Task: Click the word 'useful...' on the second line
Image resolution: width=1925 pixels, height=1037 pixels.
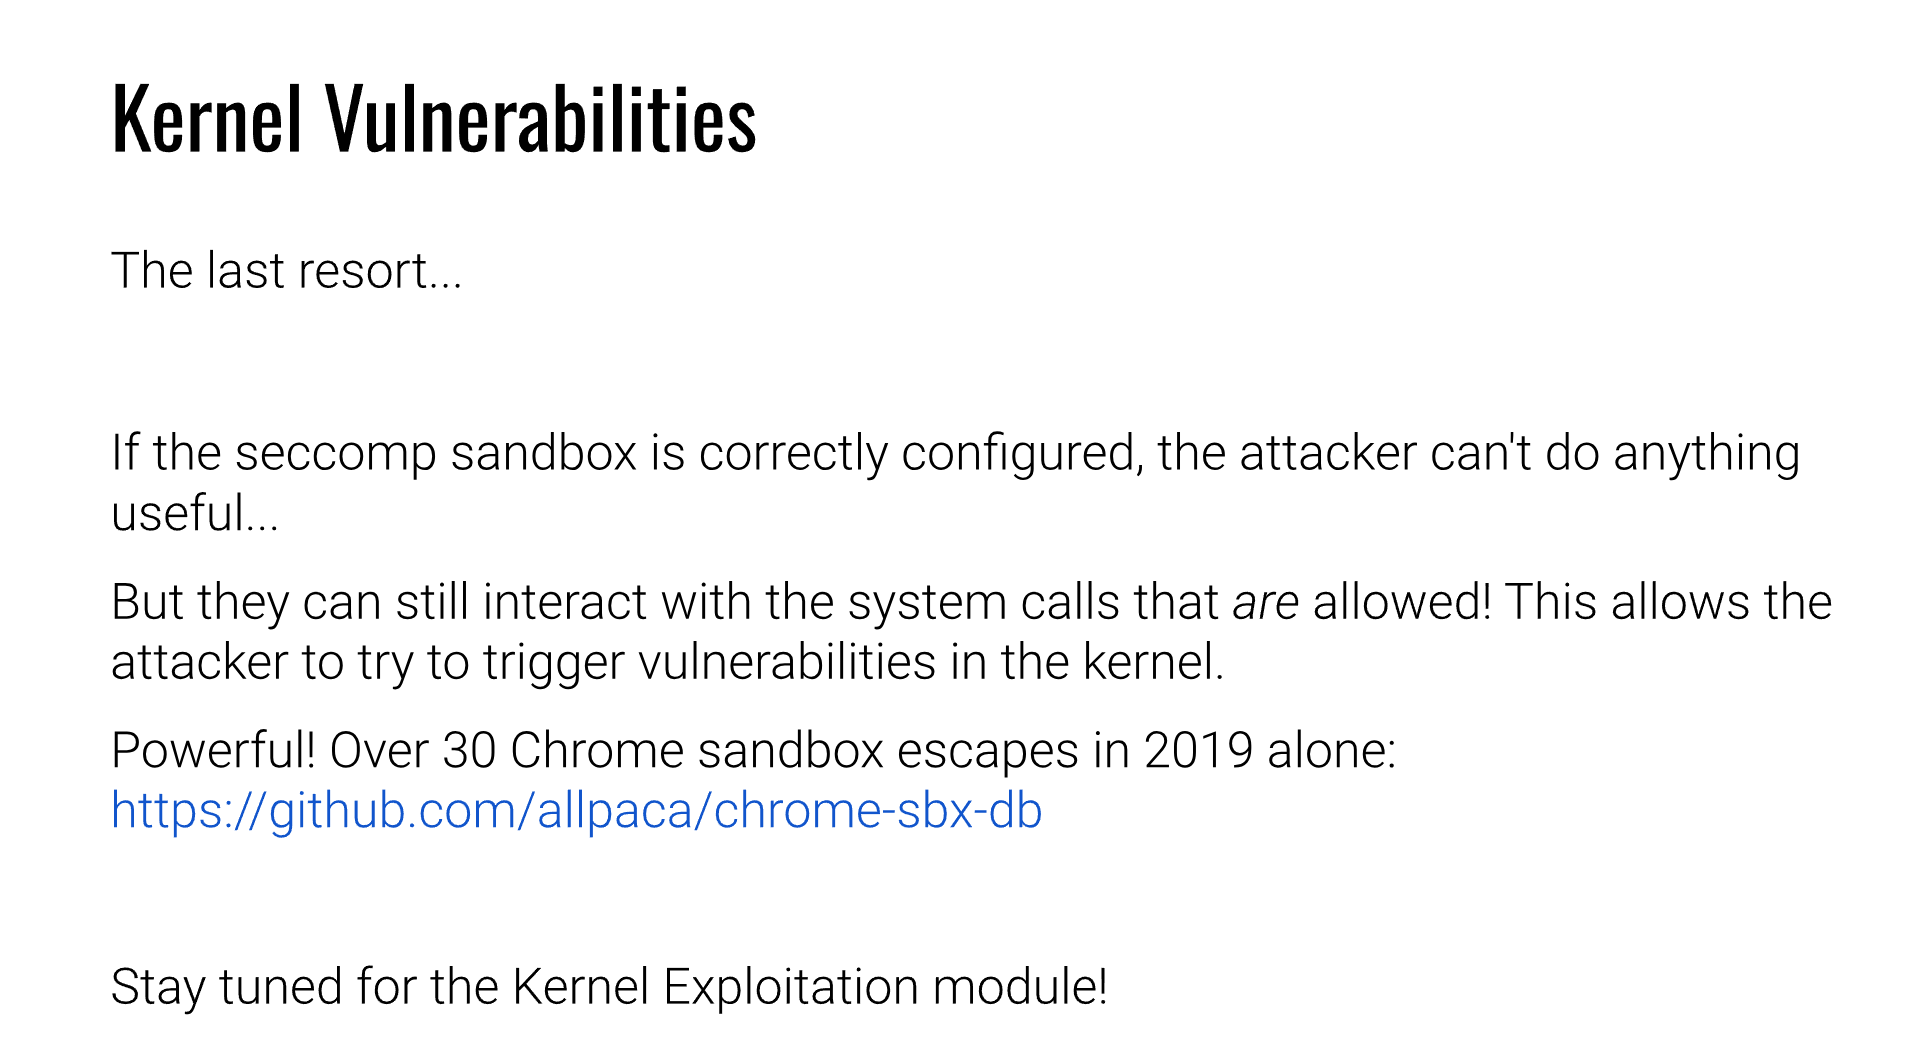Action: [195, 514]
